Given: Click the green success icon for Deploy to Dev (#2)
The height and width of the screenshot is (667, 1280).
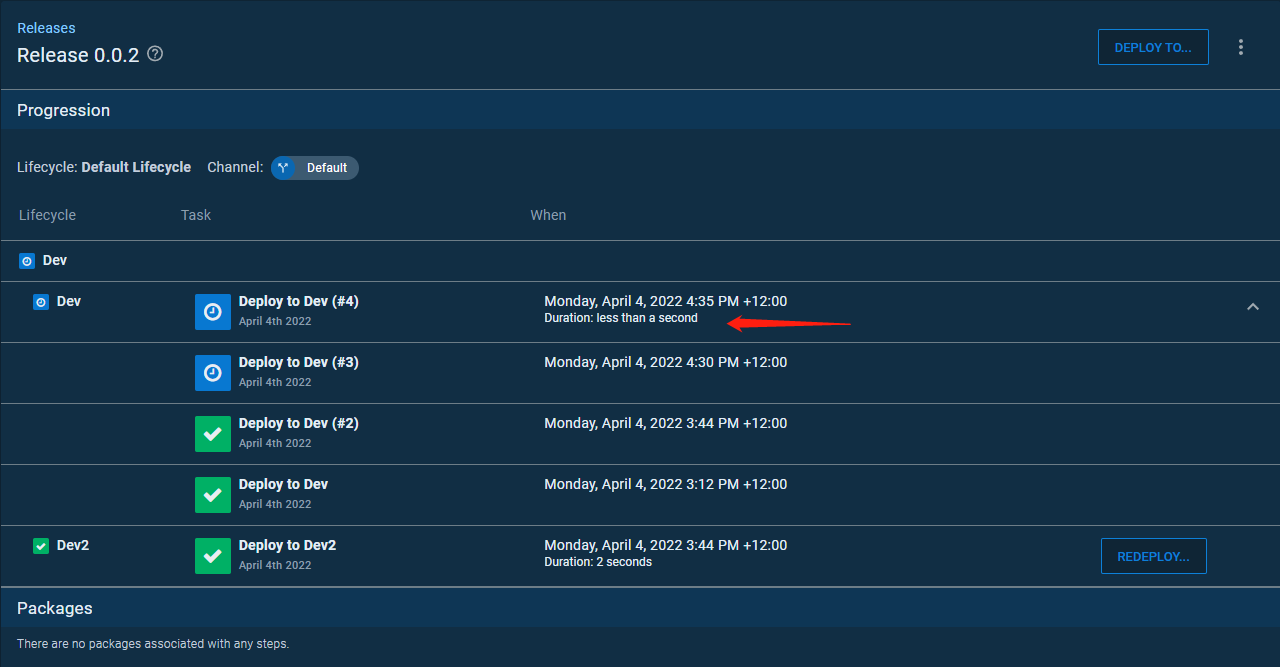Looking at the screenshot, I should [212, 433].
